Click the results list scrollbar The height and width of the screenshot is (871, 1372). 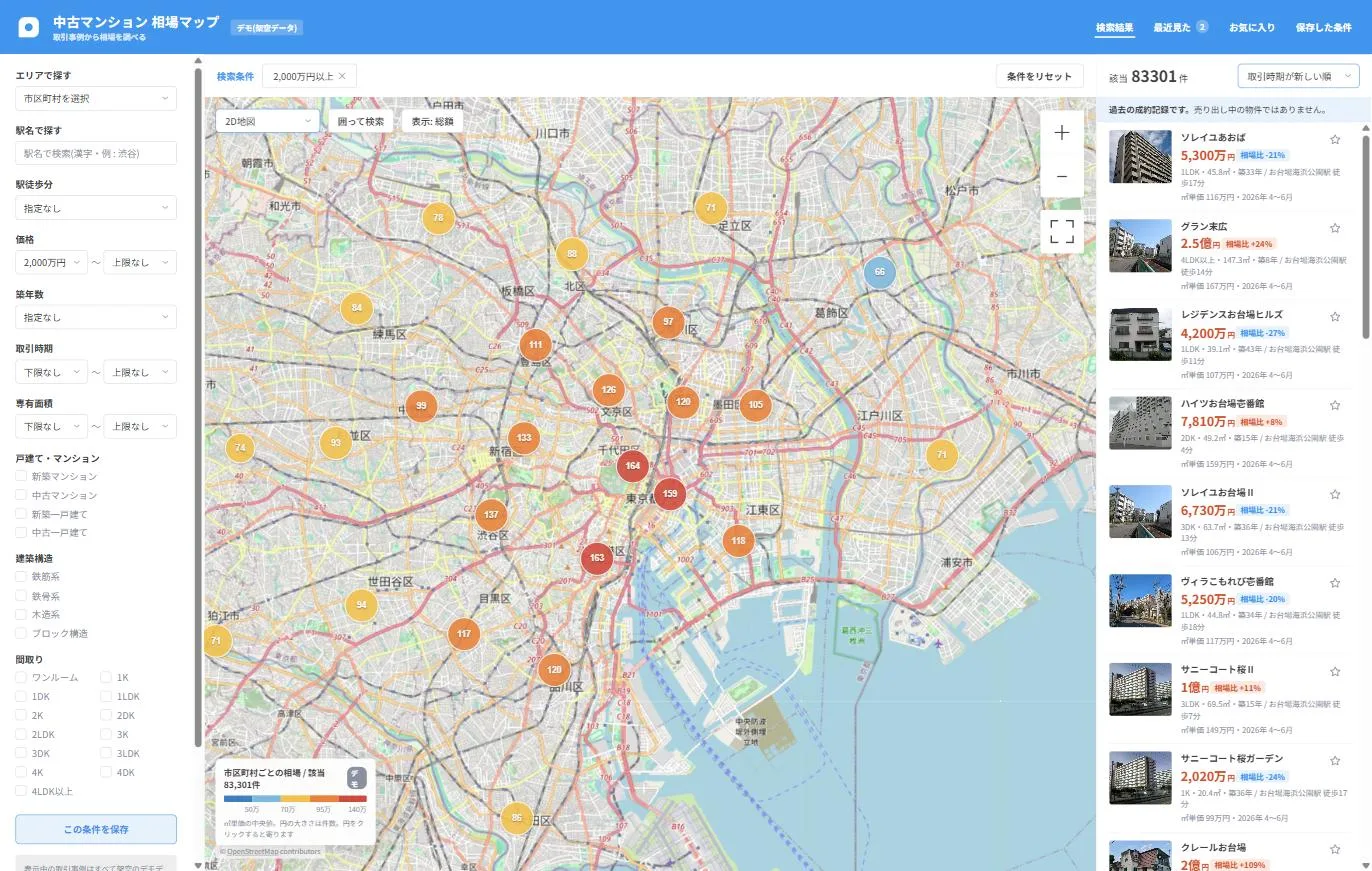[x=1366, y=235]
